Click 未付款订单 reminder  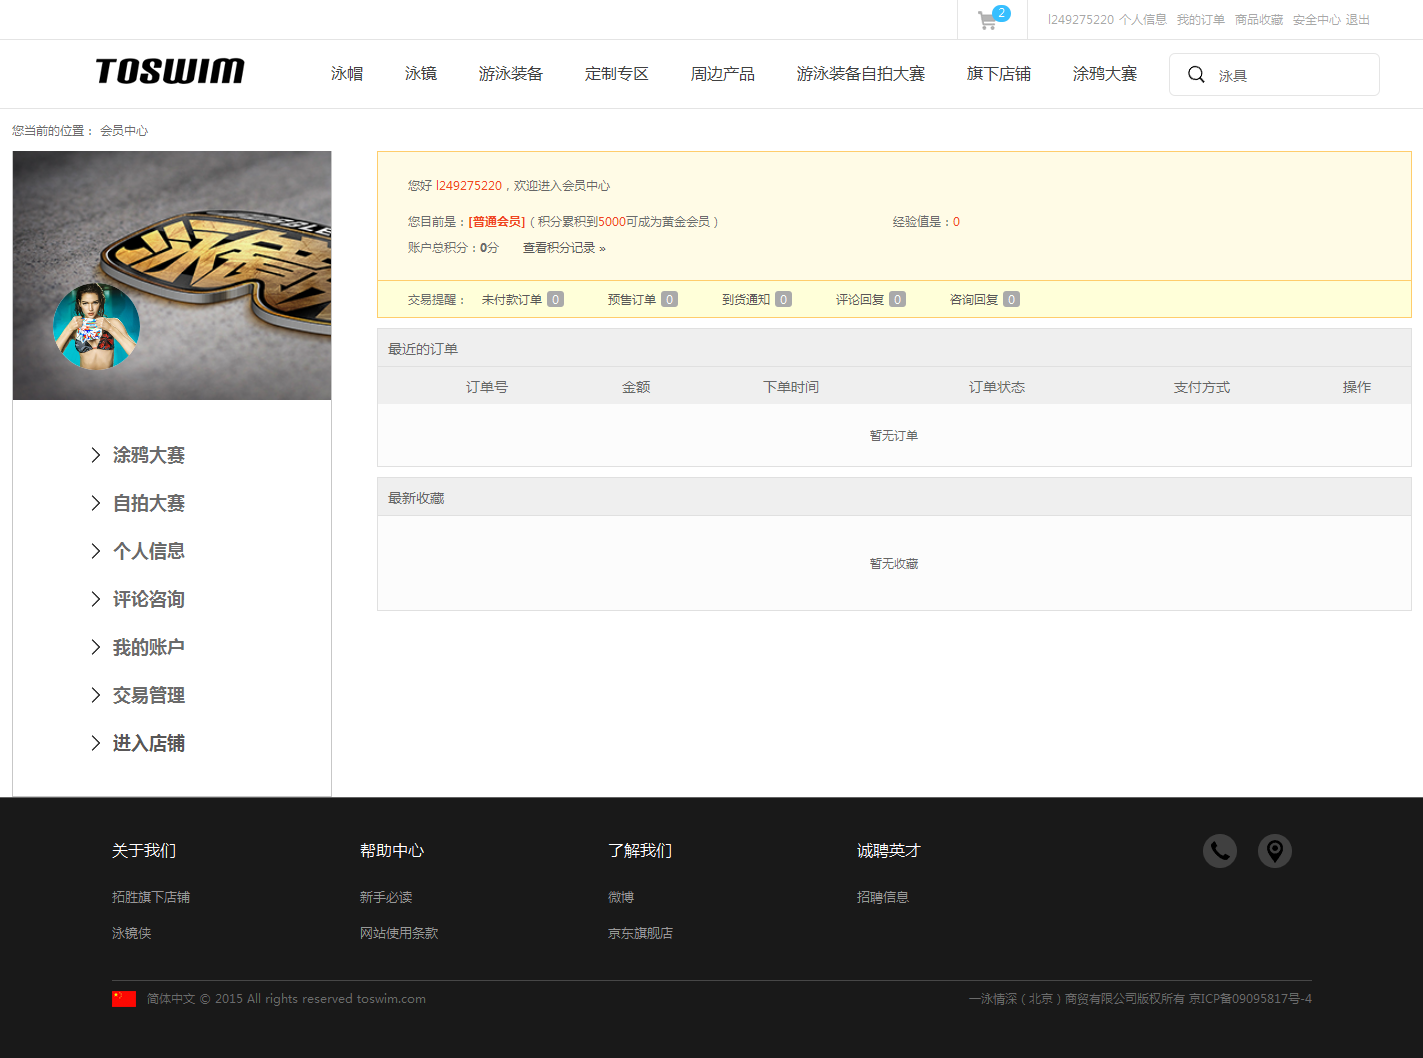(x=522, y=300)
